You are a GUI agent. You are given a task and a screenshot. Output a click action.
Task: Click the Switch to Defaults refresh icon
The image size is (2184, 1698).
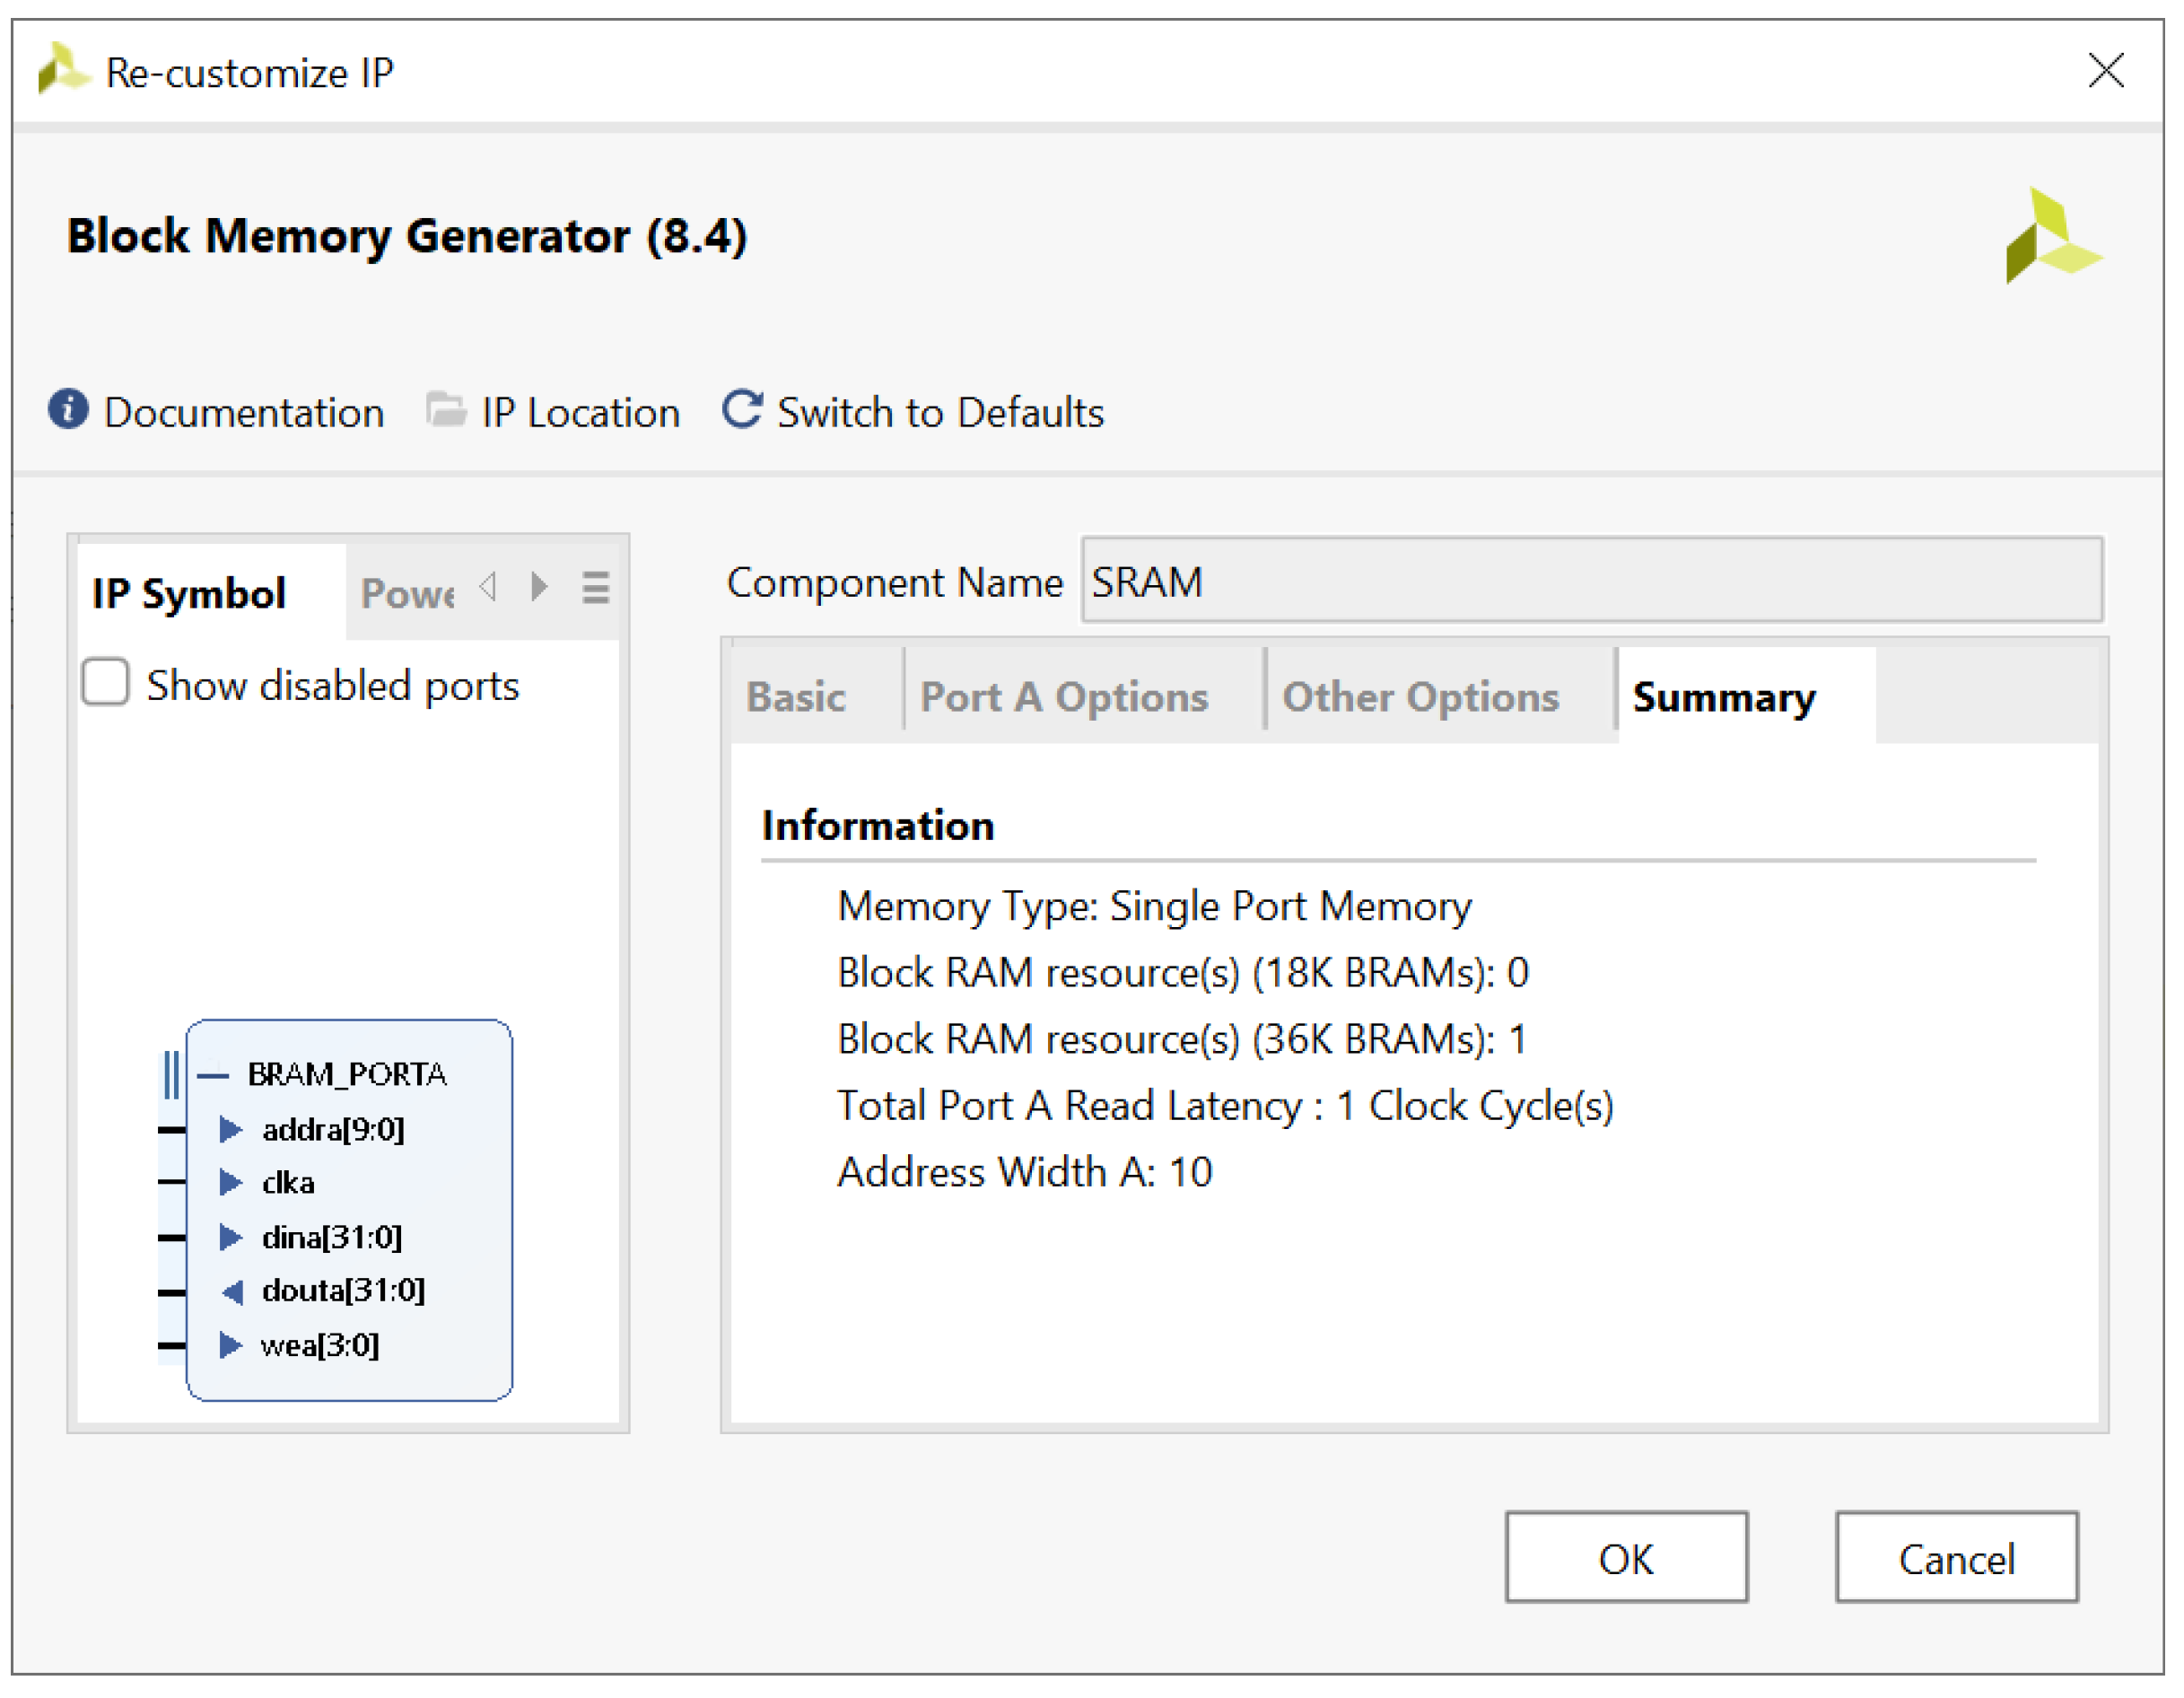pos(742,409)
